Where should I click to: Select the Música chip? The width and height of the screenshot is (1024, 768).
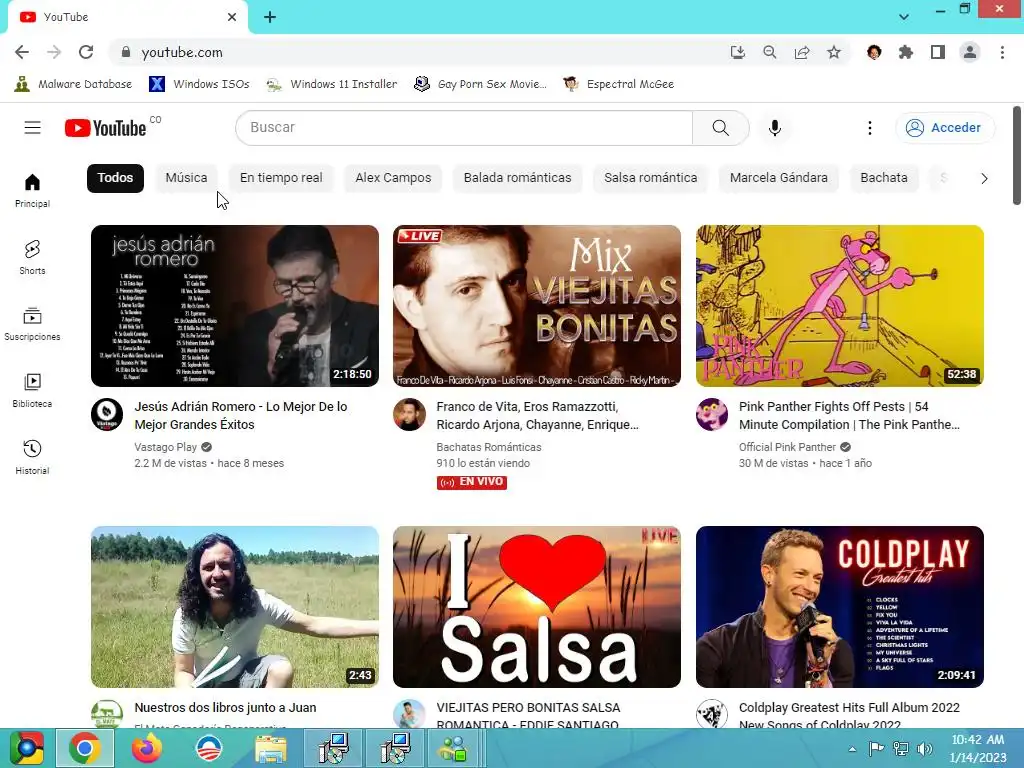[186, 178]
